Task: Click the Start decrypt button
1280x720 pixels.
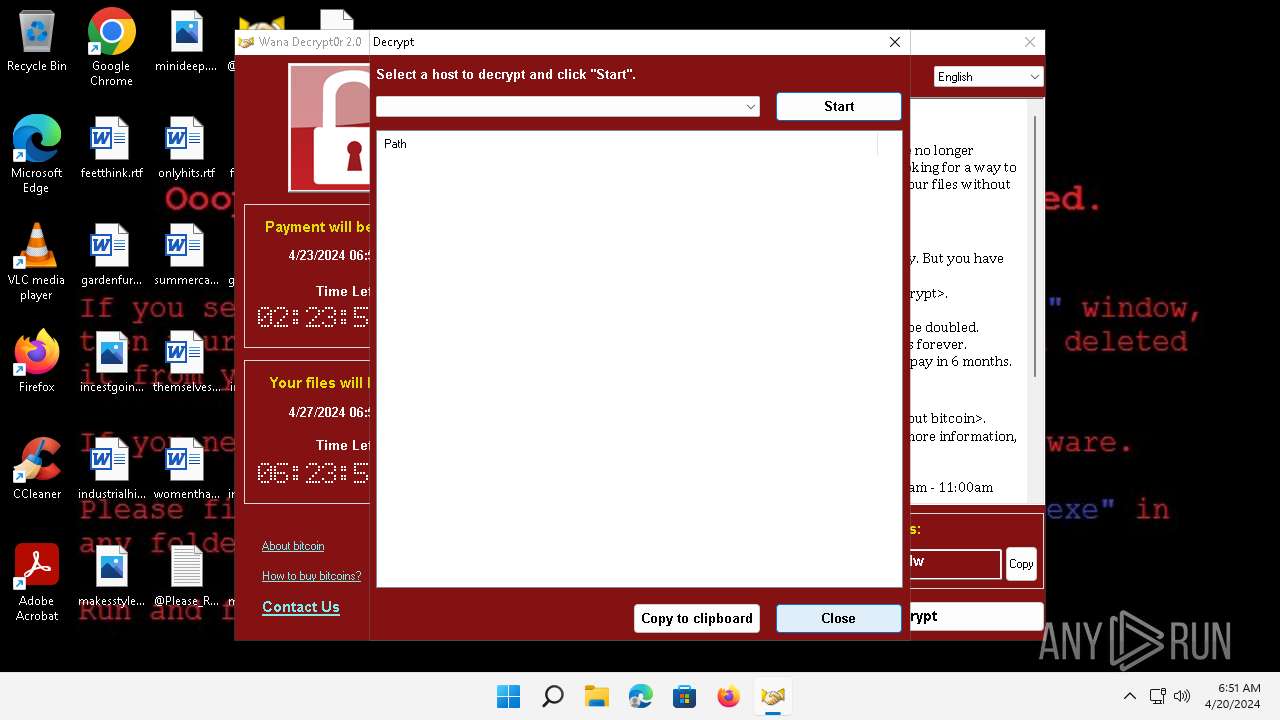Action: point(838,106)
